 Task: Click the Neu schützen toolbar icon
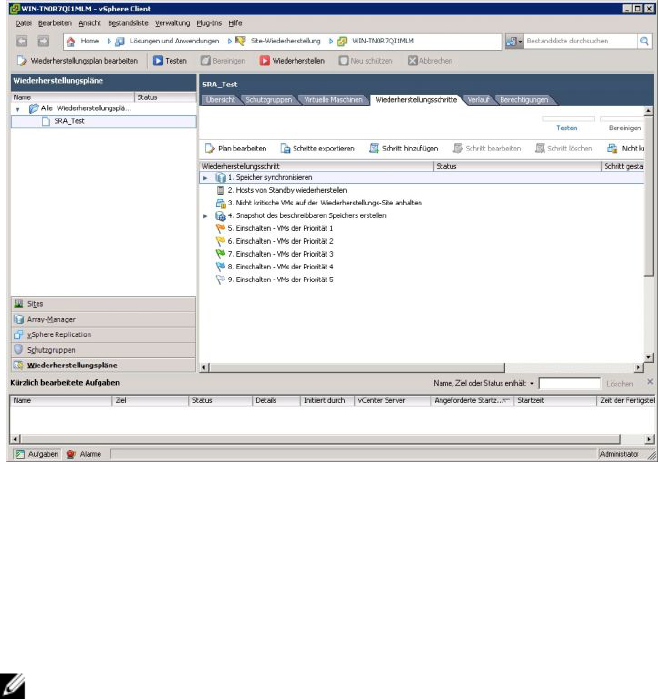point(343,61)
